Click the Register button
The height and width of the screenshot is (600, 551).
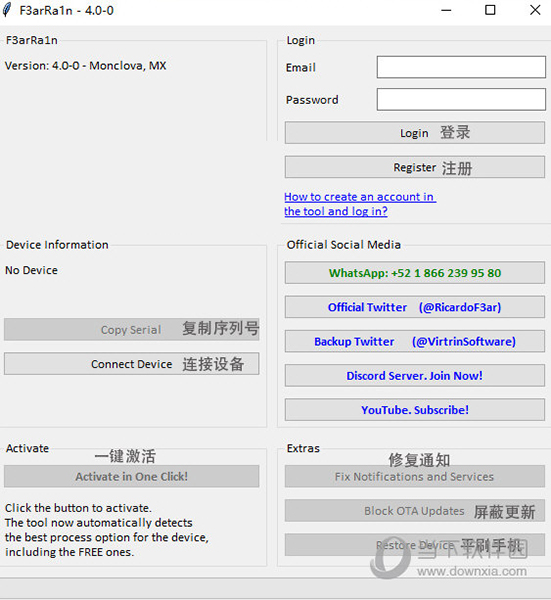coord(415,167)
